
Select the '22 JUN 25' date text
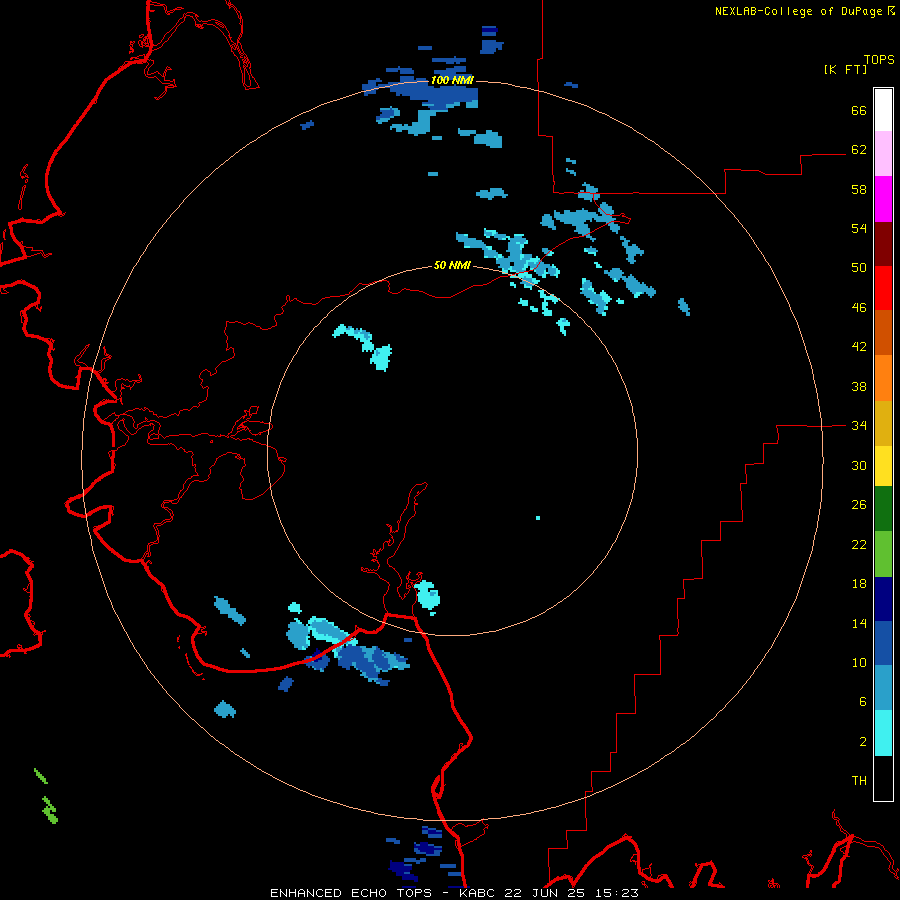pyautogui.click(x=546, y=893)
